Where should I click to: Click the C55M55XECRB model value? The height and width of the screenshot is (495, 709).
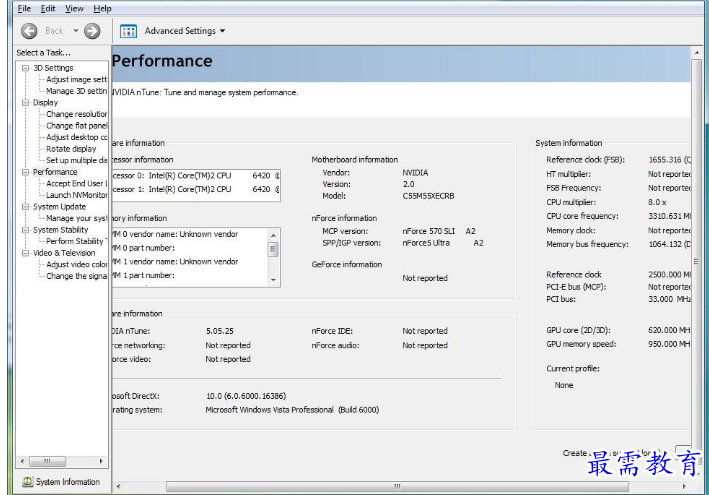tap(428, 196)
